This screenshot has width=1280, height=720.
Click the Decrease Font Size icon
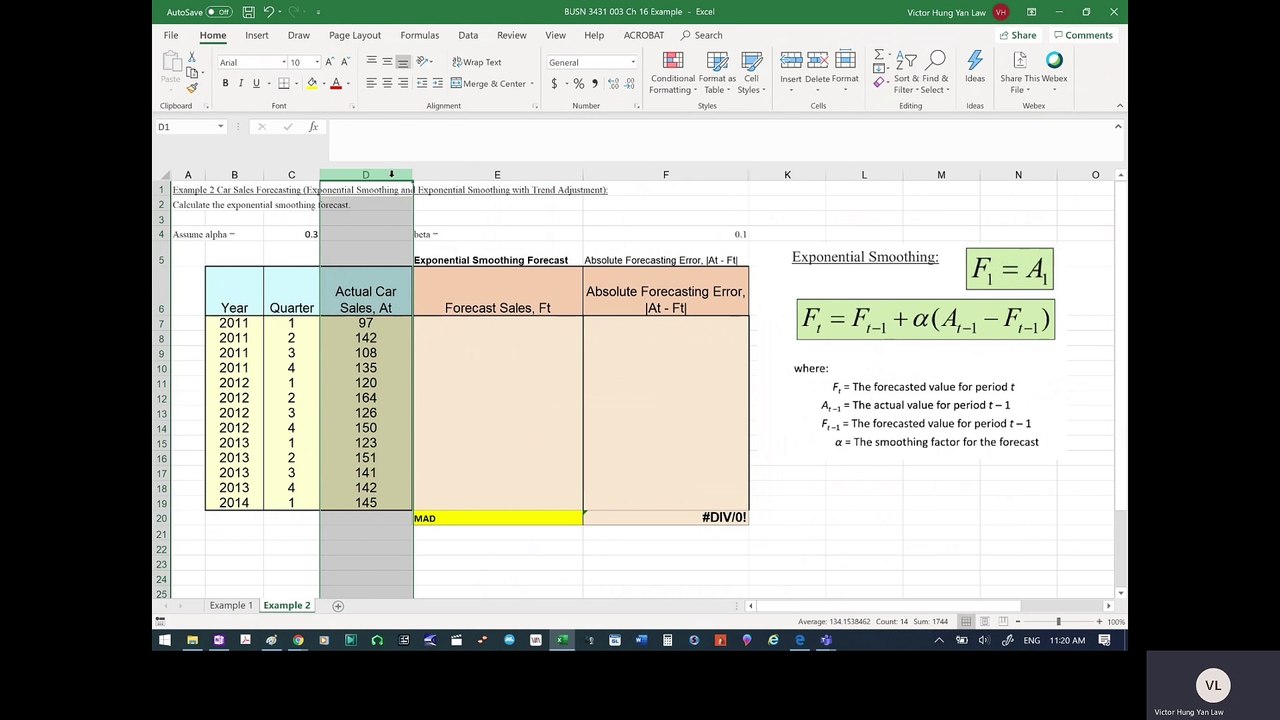(346, 62)
